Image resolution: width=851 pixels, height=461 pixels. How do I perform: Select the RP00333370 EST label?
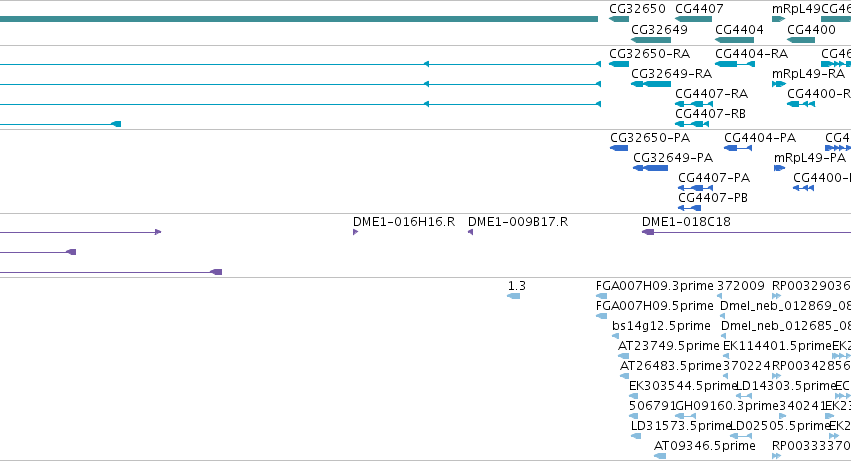pos(811,446)
